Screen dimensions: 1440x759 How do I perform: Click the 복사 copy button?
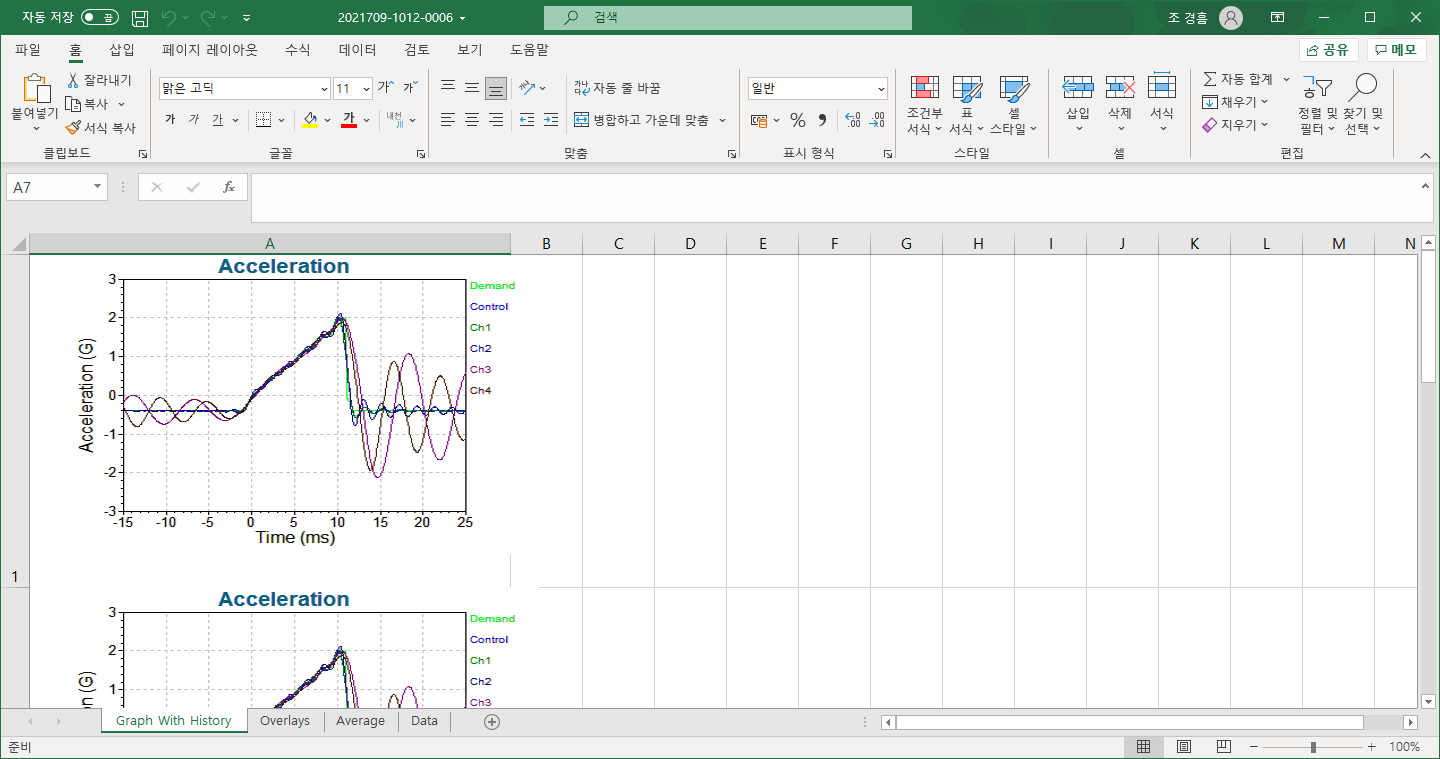[x=88, y=104]
